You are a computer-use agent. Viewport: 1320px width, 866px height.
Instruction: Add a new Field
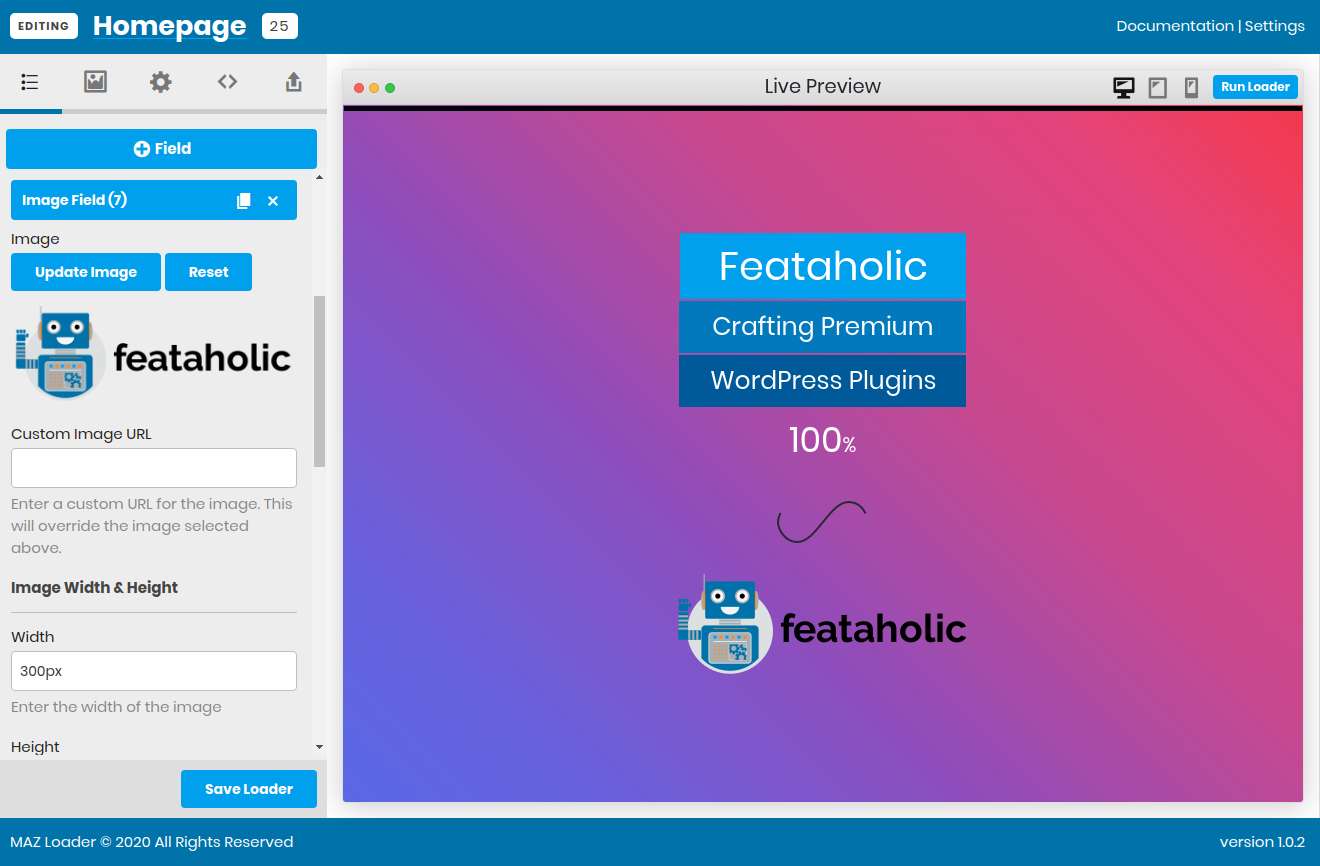(161, 149)
